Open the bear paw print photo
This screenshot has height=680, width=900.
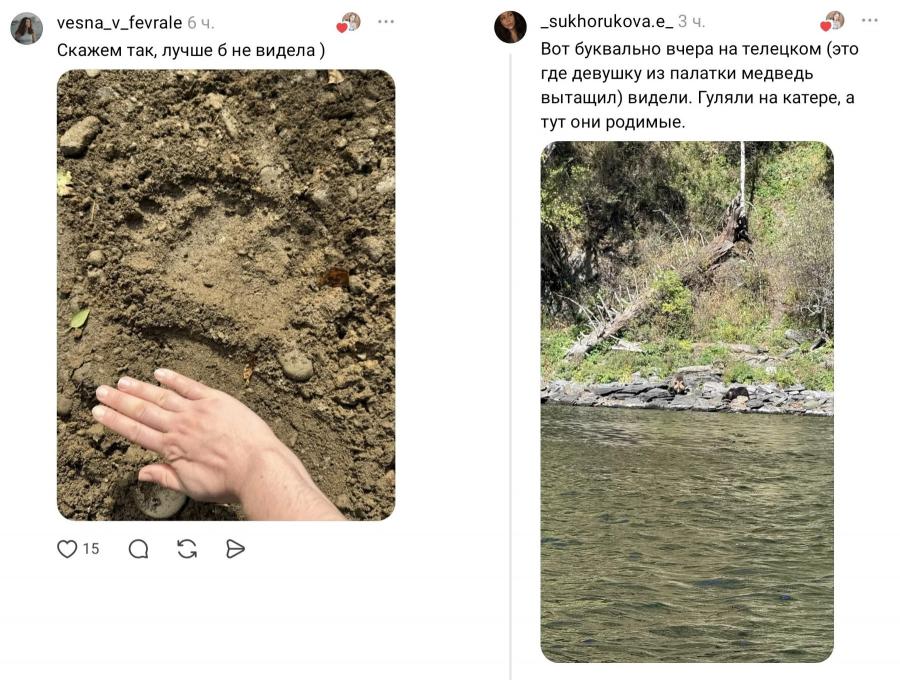coord(226,295)
